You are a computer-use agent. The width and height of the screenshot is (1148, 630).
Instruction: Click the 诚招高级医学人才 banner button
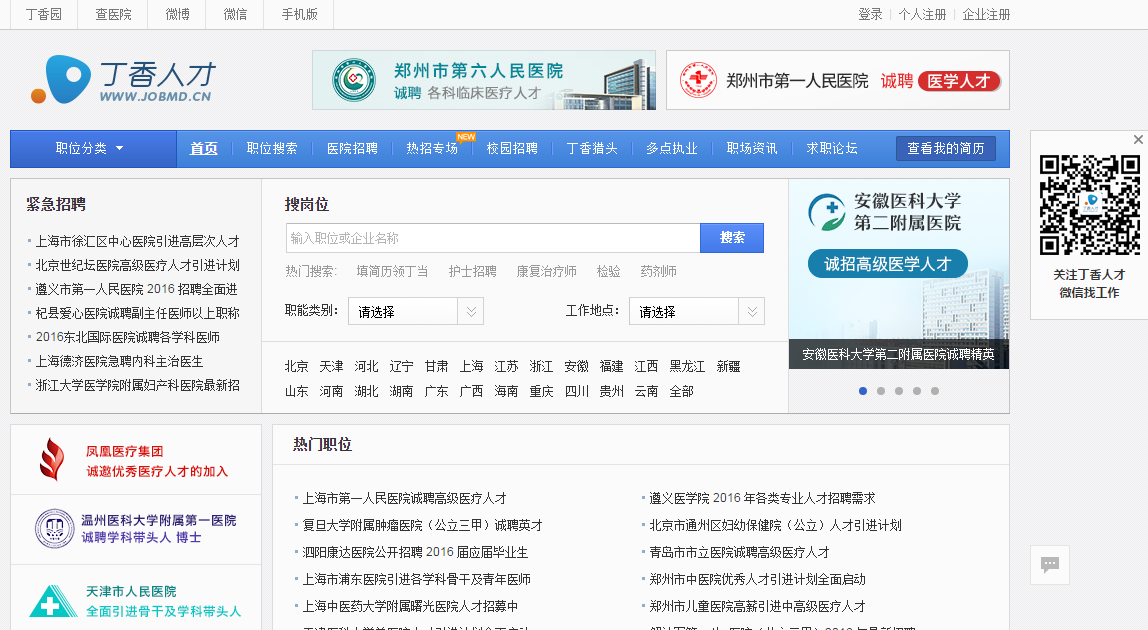(887, 264)
